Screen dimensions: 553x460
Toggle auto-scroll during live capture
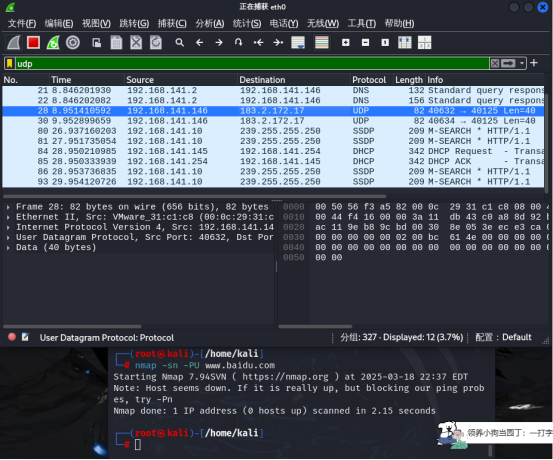click(298, 43)
